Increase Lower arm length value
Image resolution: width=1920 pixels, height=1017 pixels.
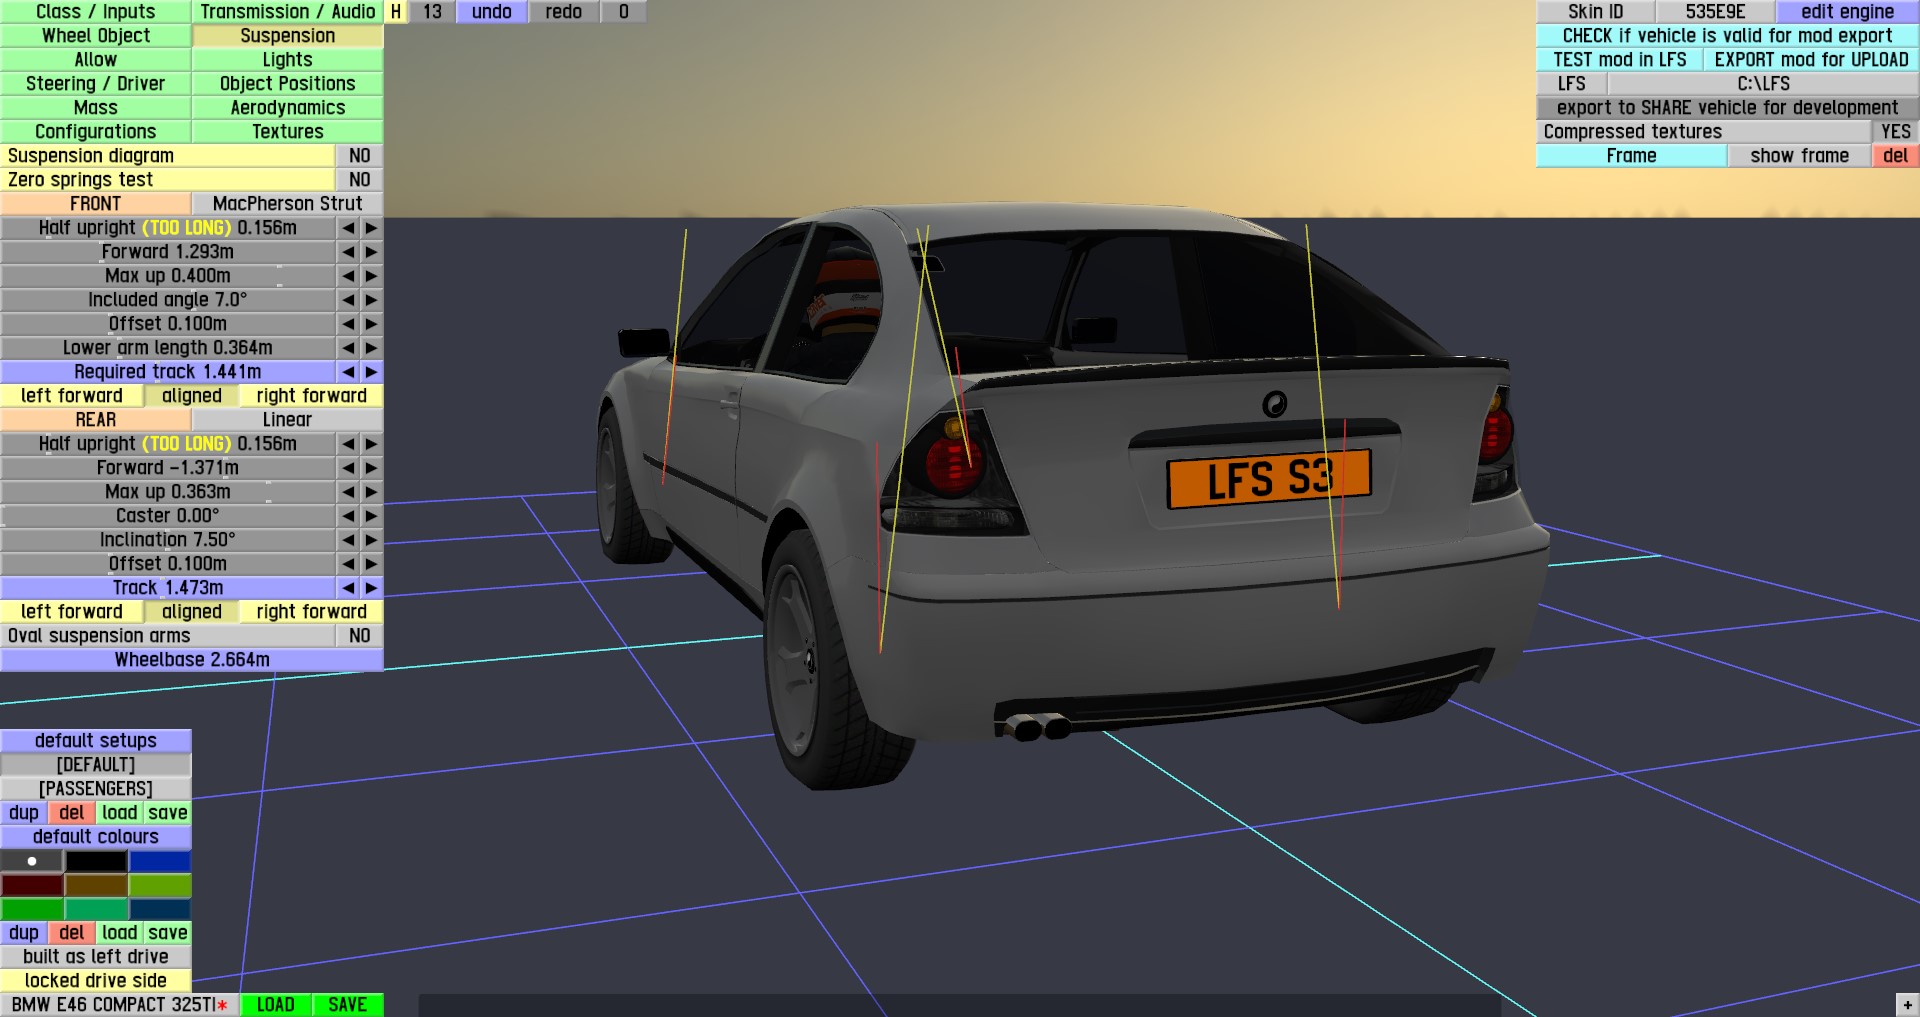coord(371,348)
